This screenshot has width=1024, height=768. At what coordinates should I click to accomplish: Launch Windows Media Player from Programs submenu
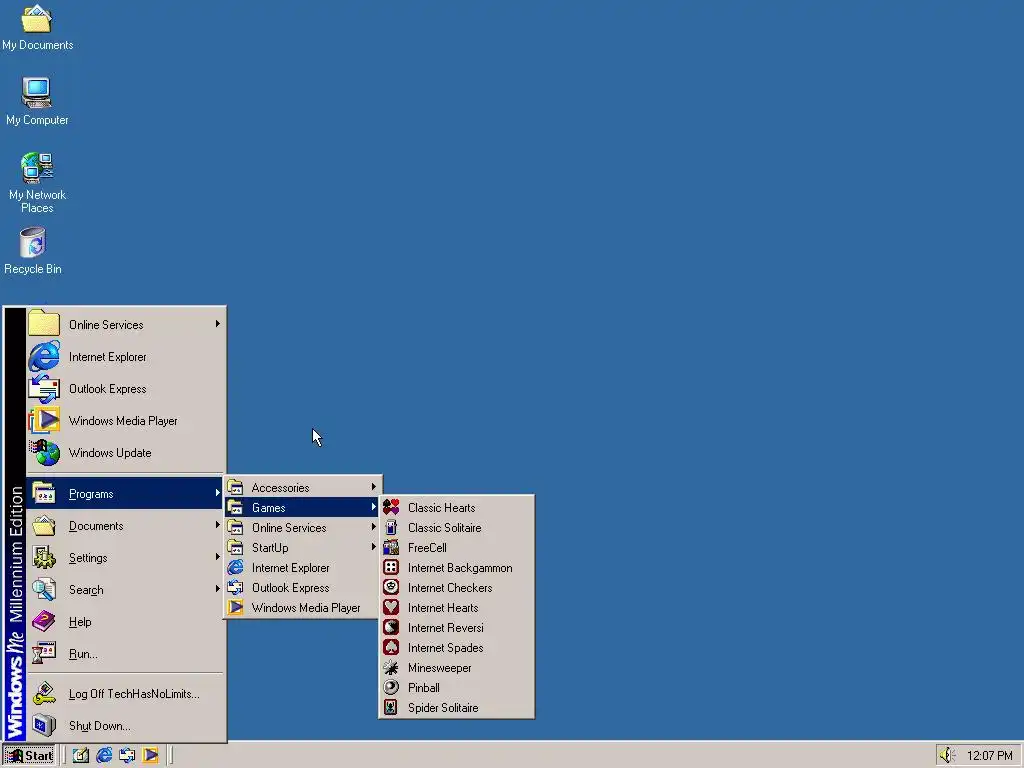click(302, 607)
